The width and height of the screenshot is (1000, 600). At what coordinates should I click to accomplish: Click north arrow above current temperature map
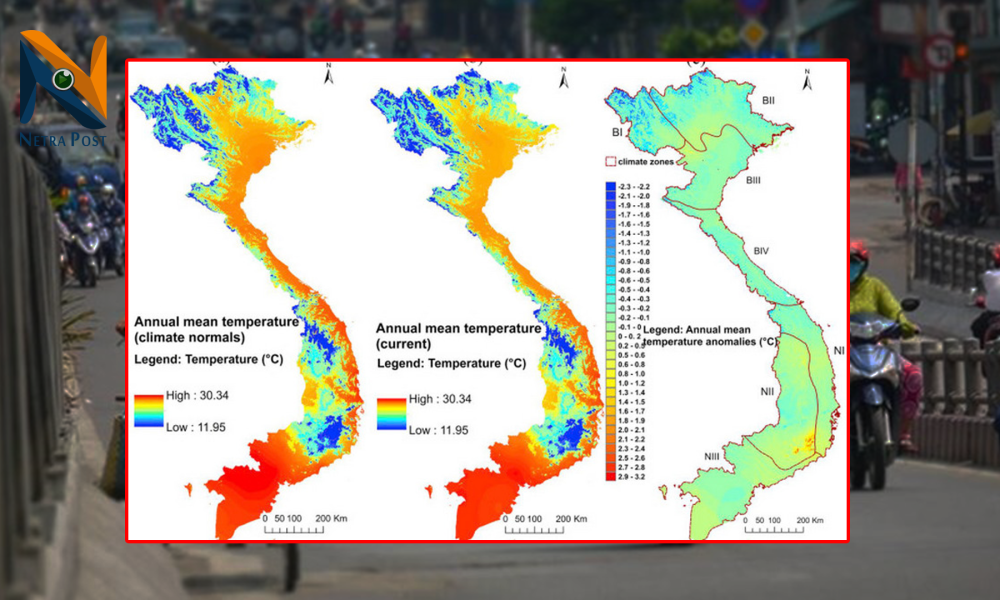click(x=563, y=76)
